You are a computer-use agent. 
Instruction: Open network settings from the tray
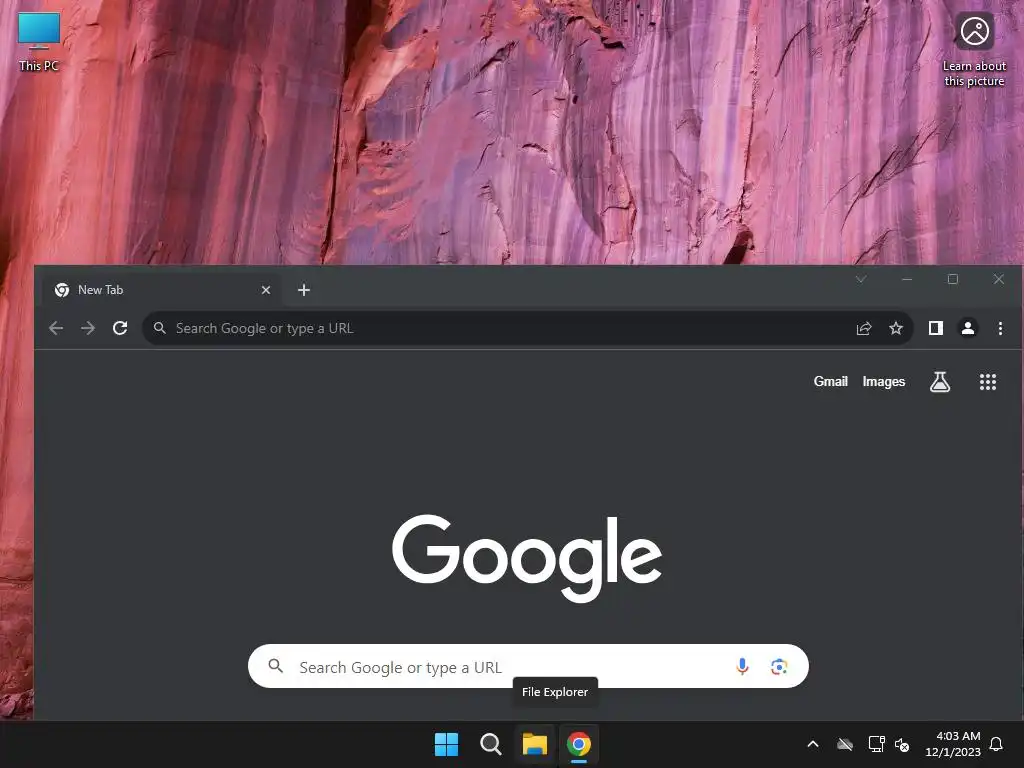(x=876, y=744)
